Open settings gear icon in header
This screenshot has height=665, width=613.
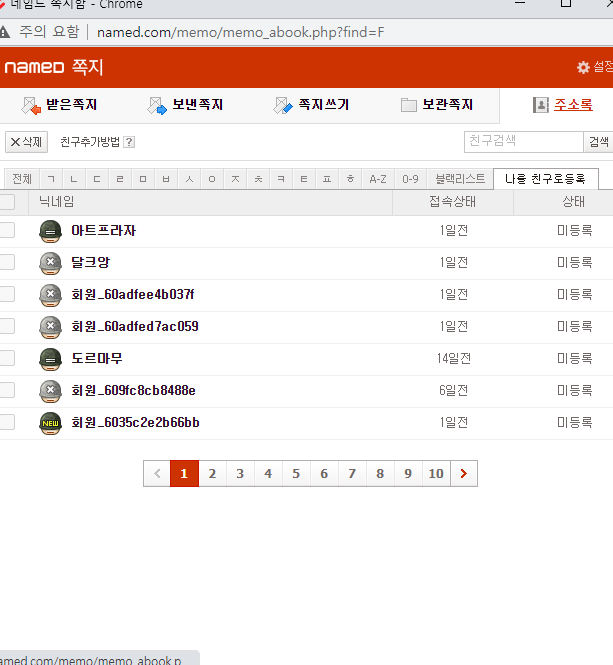[x=583, y=67]
